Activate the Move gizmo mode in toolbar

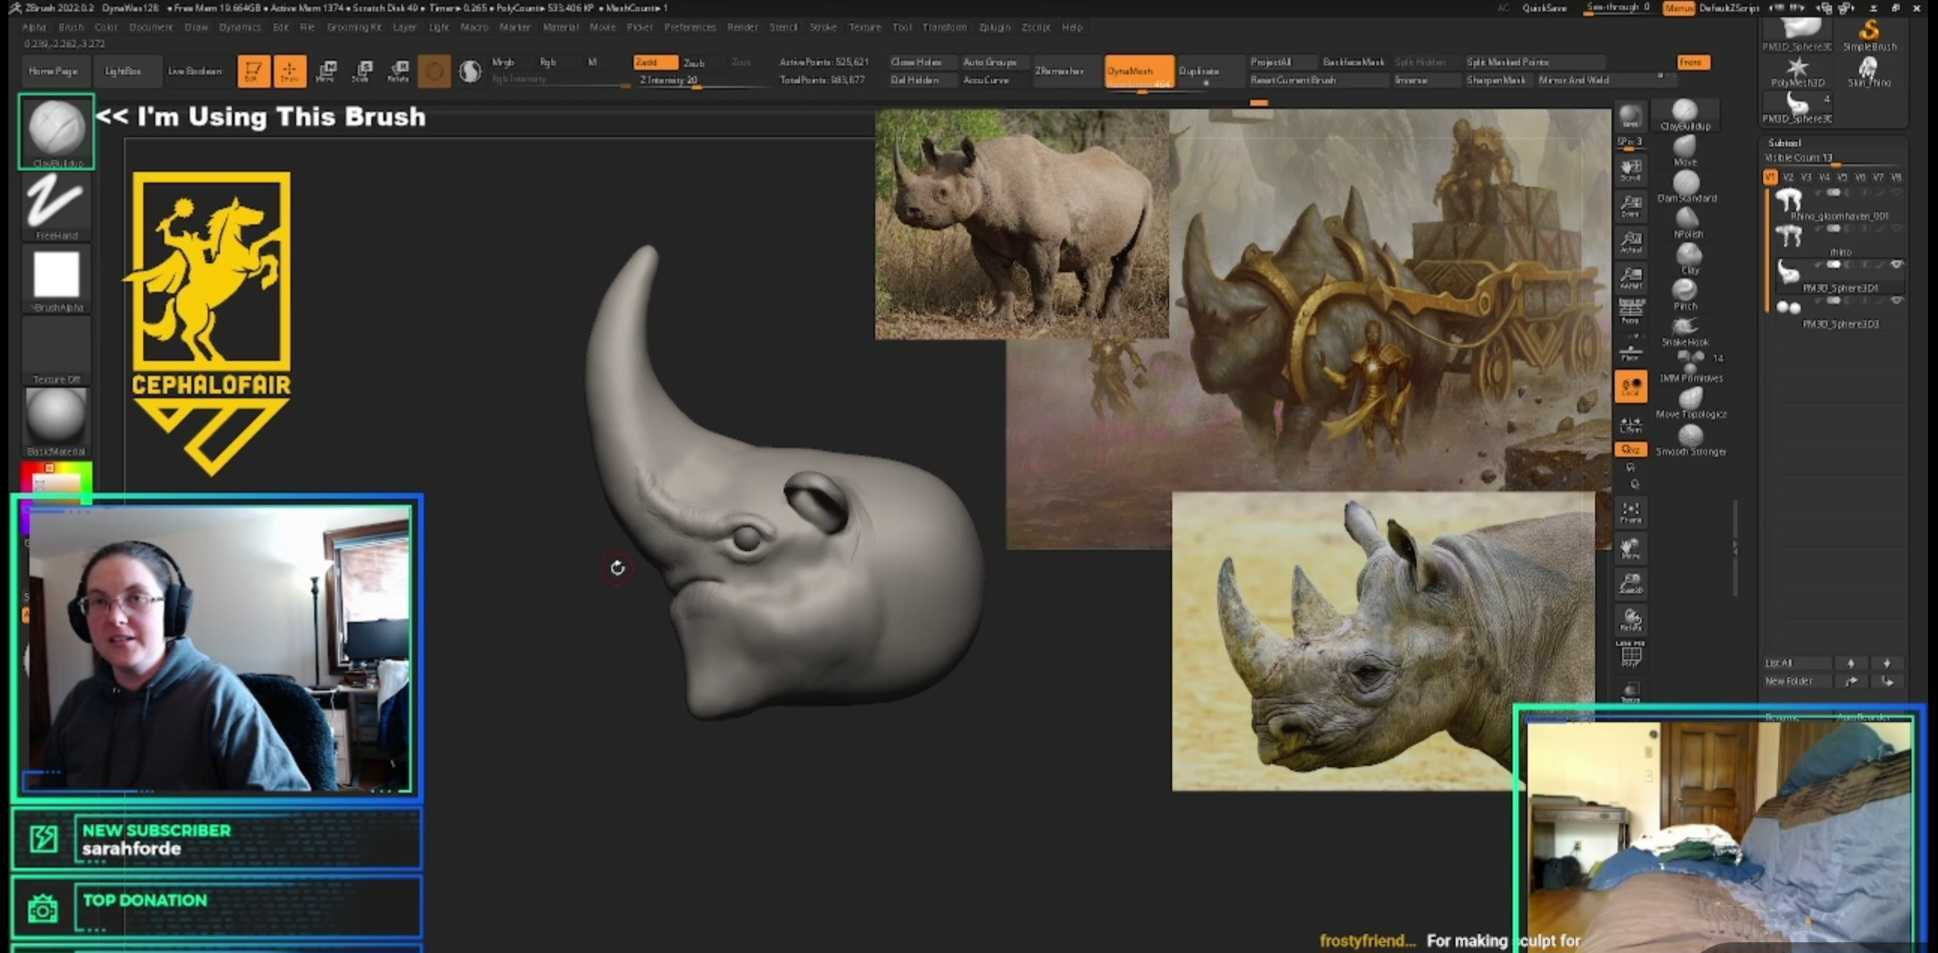tap(326, 71)
